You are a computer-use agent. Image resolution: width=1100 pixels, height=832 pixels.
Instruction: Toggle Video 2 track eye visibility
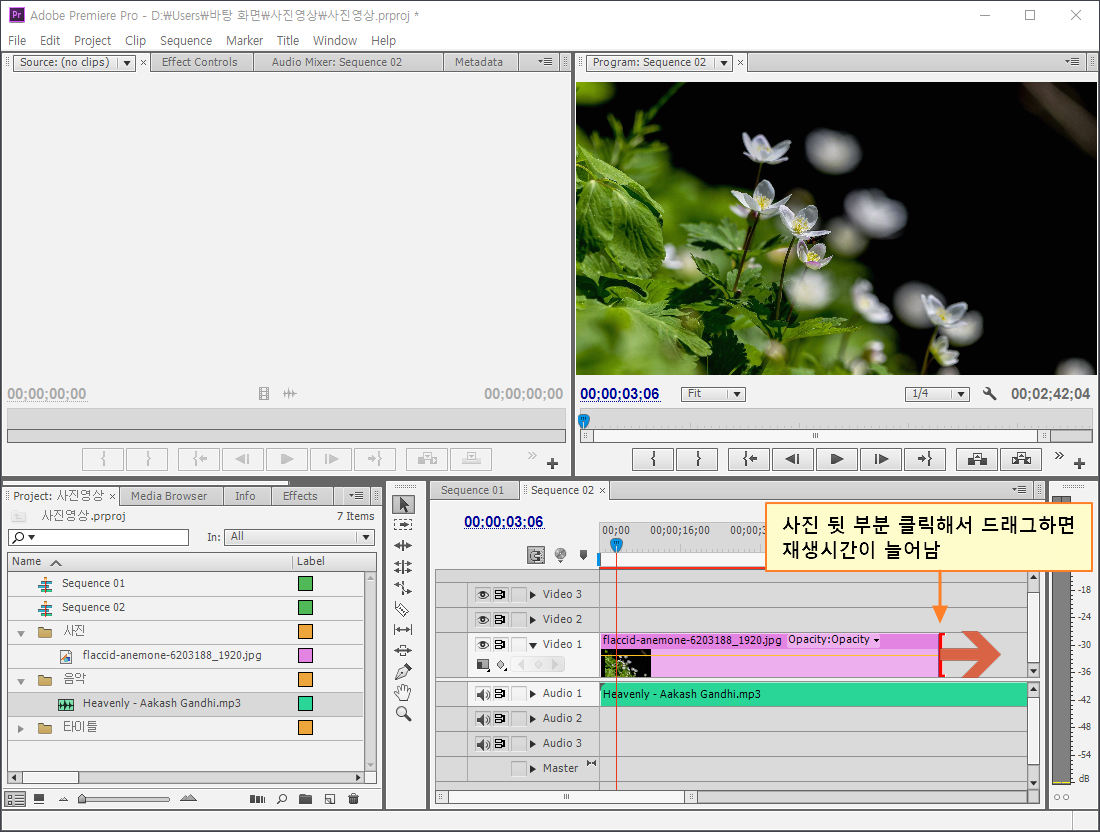[483, 620]
